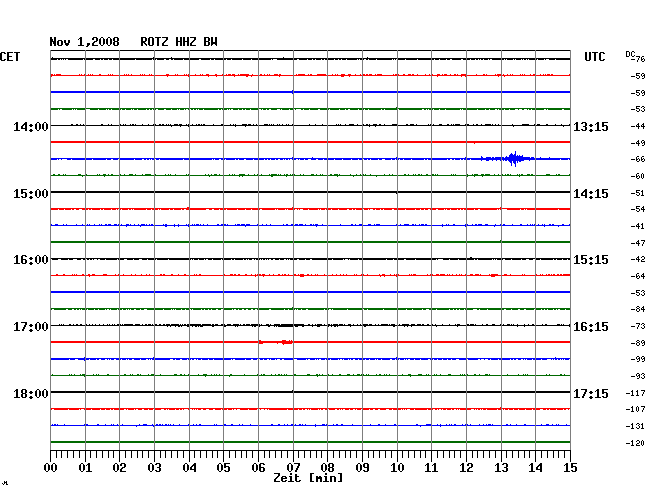Select the CET time label "15:00"
This screenshot has width=650, height=494.
tap(31, 194)
